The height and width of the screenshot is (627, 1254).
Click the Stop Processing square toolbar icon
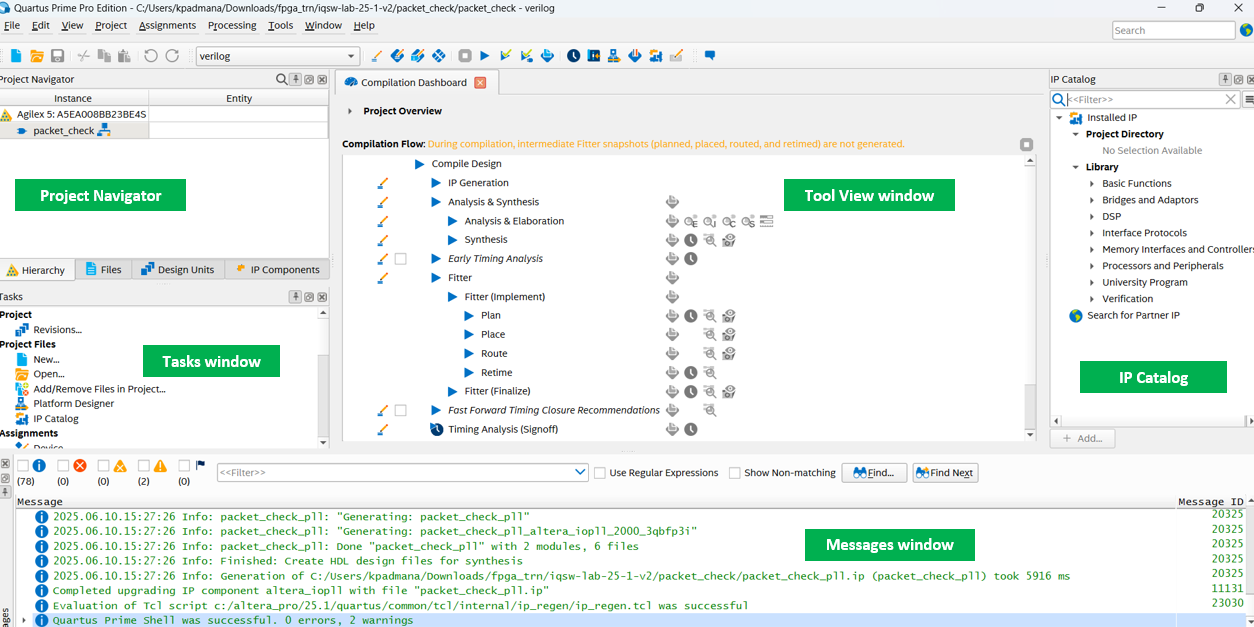click(465, 56)
